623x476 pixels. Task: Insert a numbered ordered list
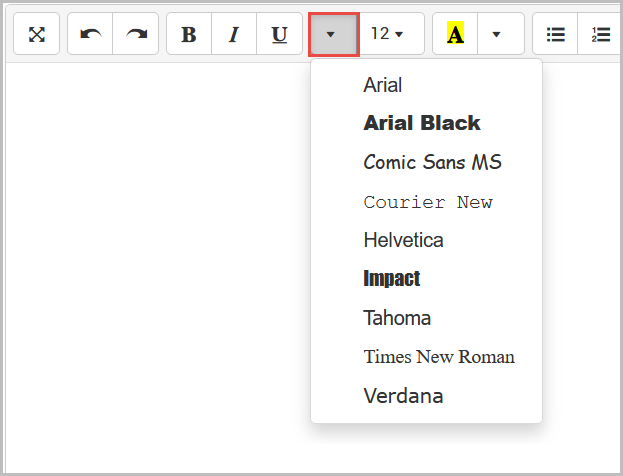click(600, 34)
